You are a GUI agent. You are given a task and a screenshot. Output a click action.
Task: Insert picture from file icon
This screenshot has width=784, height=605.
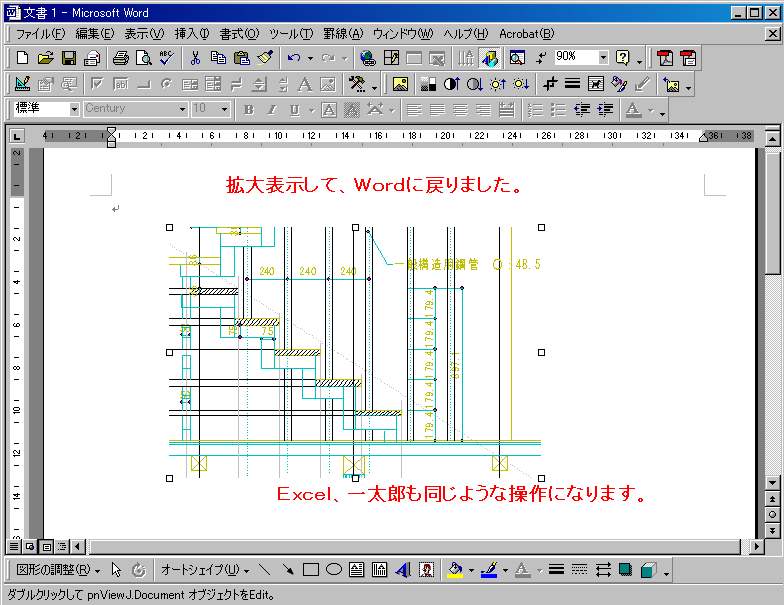(x=400, y=84)
